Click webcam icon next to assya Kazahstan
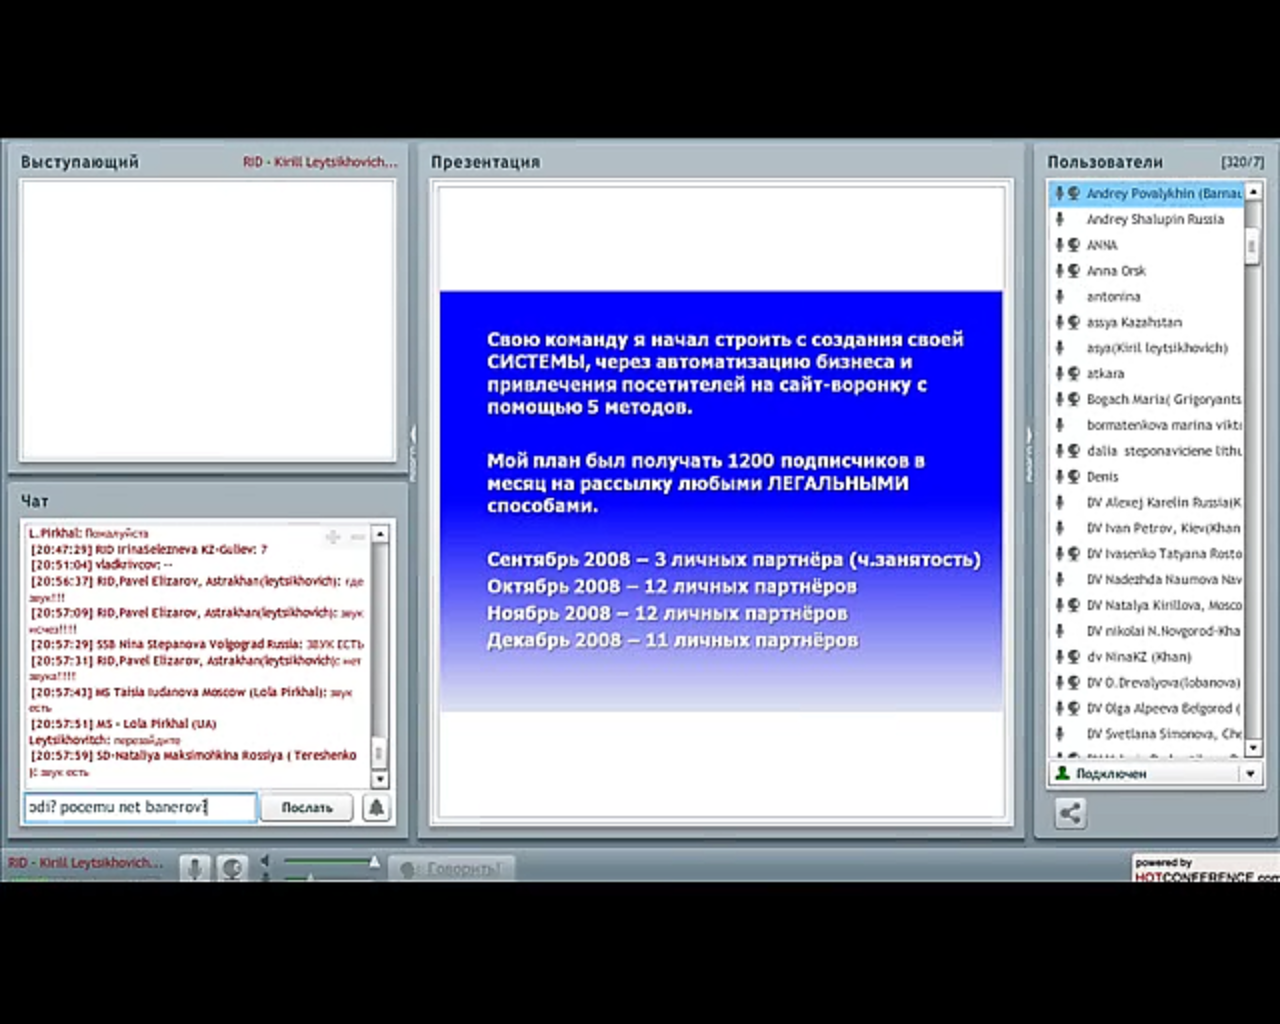 [x=1073, y=322]
